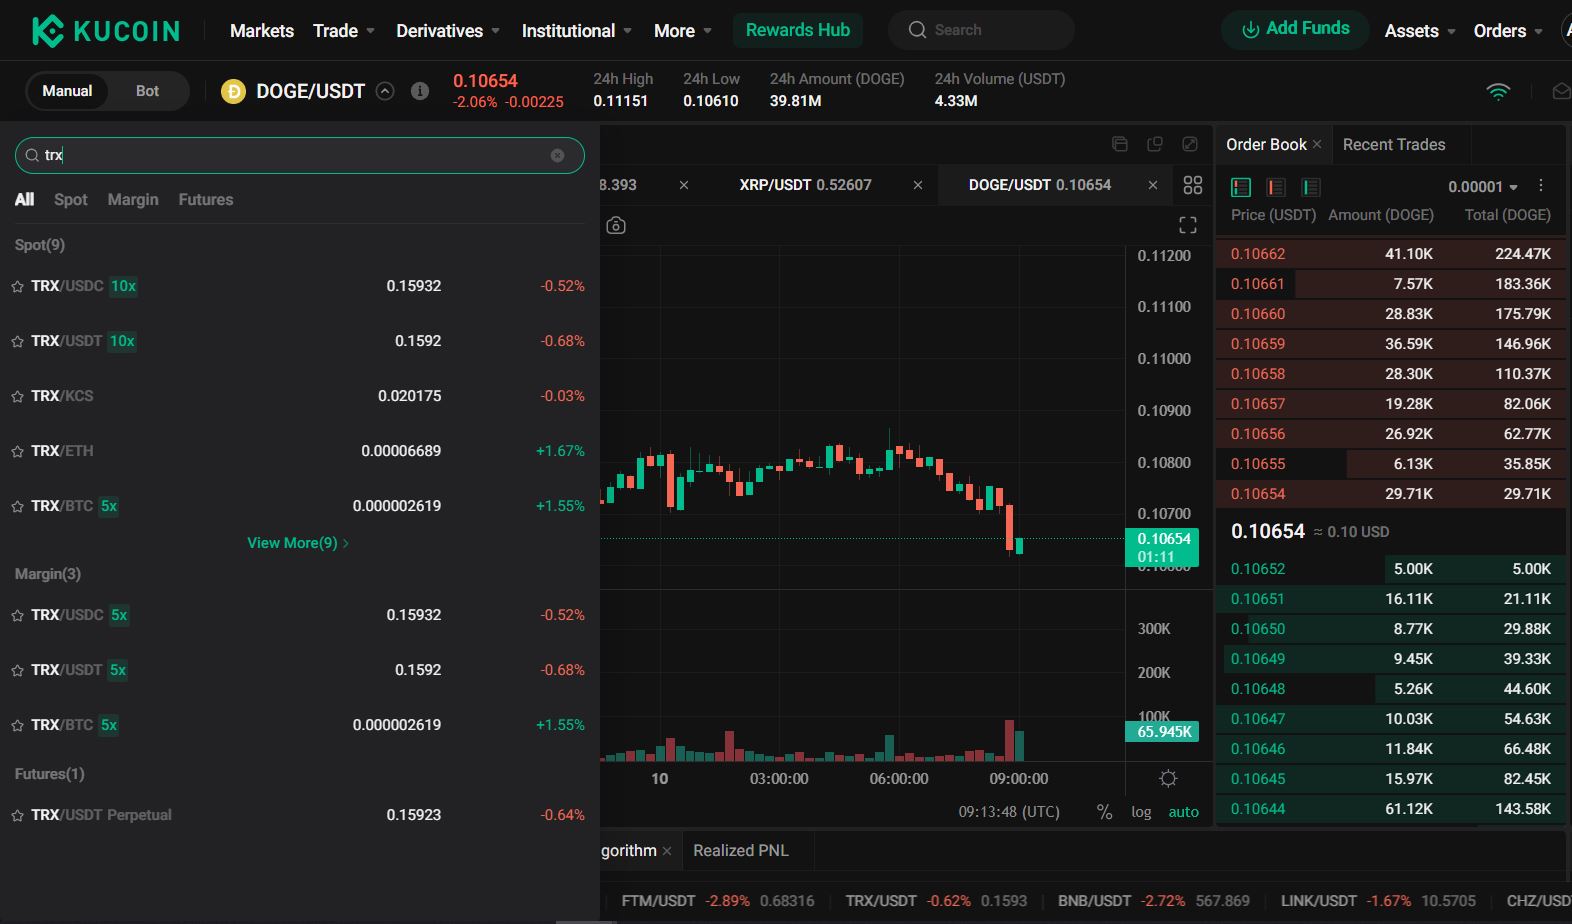Favorite TRX/KCS pair star
The image size is (1572, 924).
[x=17, y=396]
